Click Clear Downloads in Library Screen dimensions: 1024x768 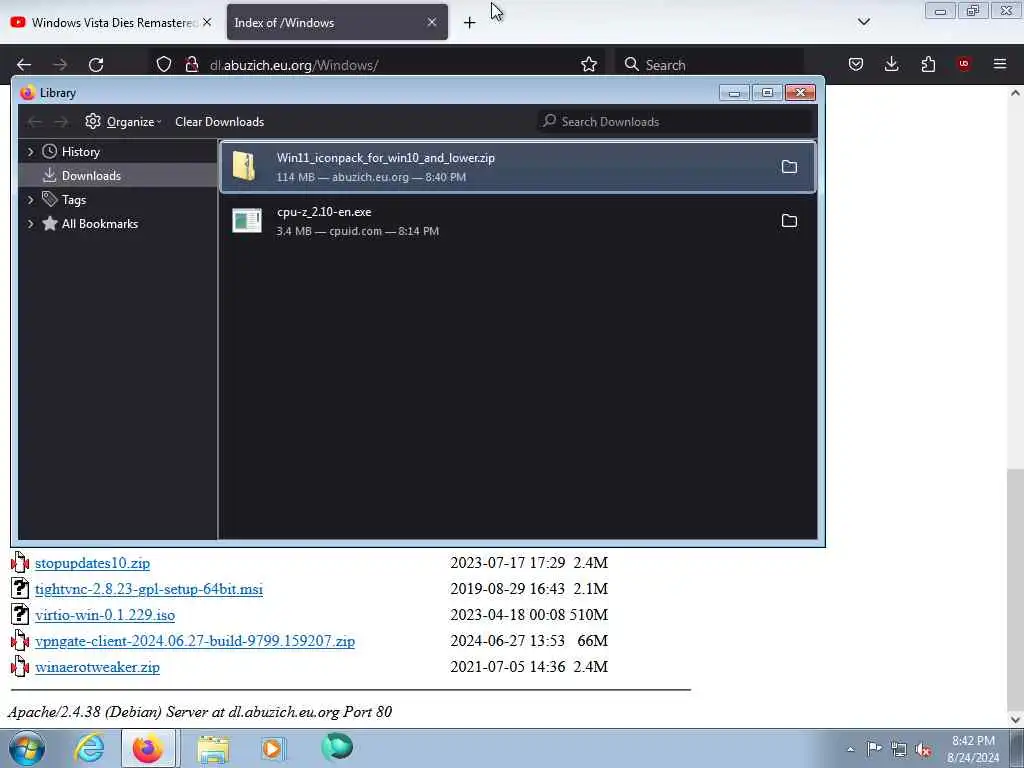pos(219,121)
